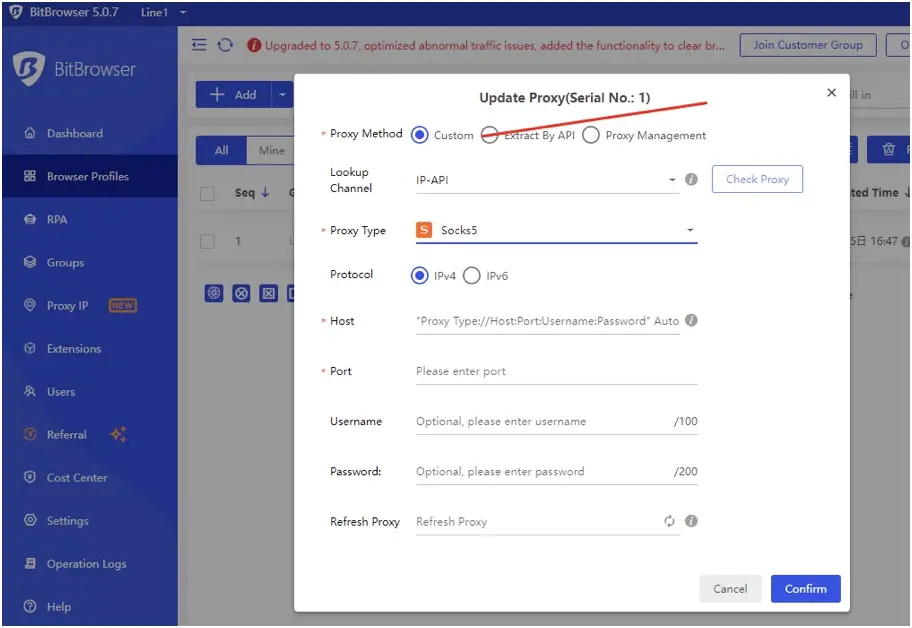Screen dimensions: 912x628
Task: Switch Protocol to IPv6
Action: tap(470, 275)
